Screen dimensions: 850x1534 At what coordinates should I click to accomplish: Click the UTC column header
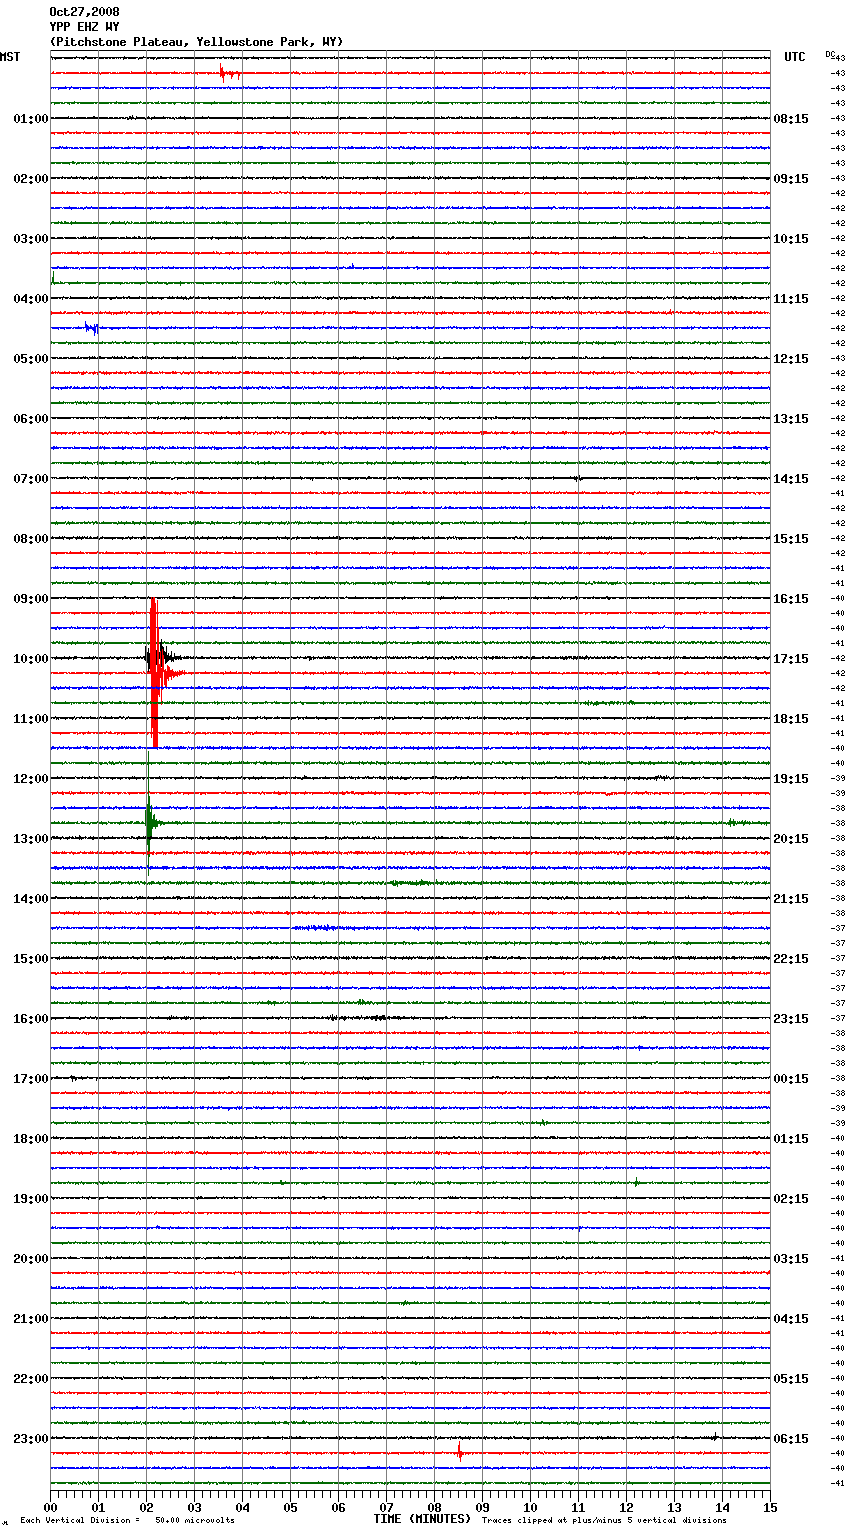[795, 57]
